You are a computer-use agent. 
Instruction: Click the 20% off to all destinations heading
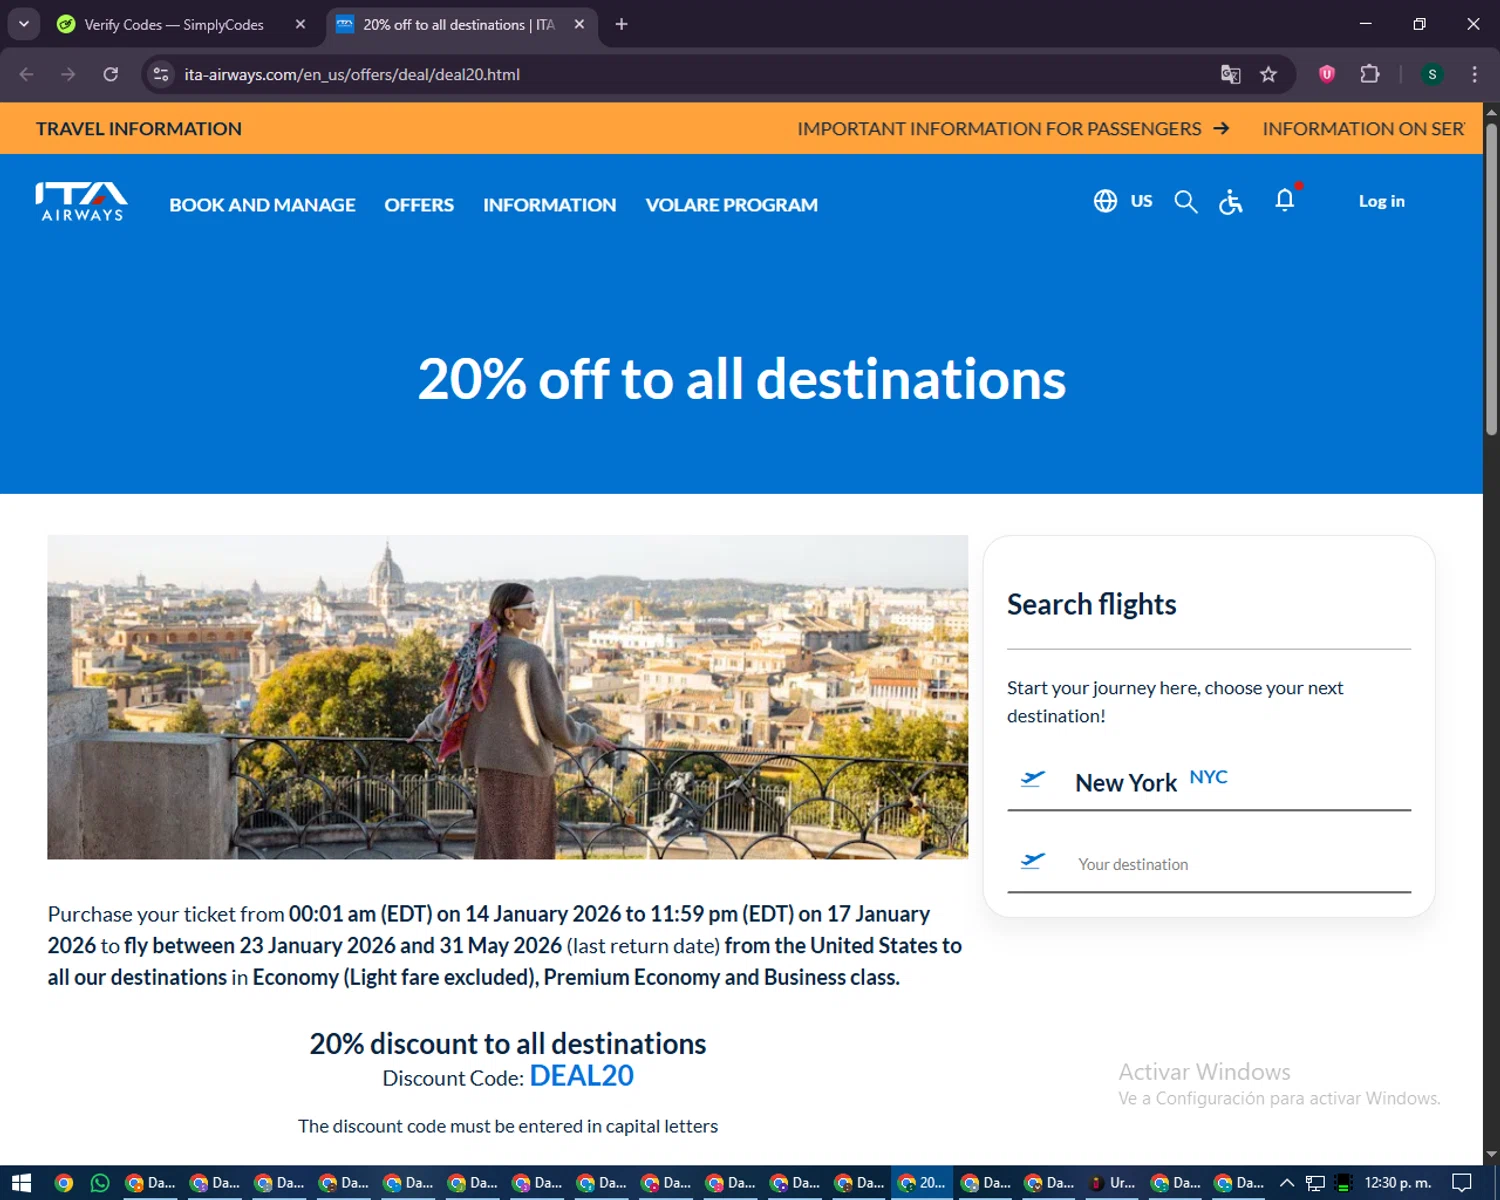tap(742, 379)
